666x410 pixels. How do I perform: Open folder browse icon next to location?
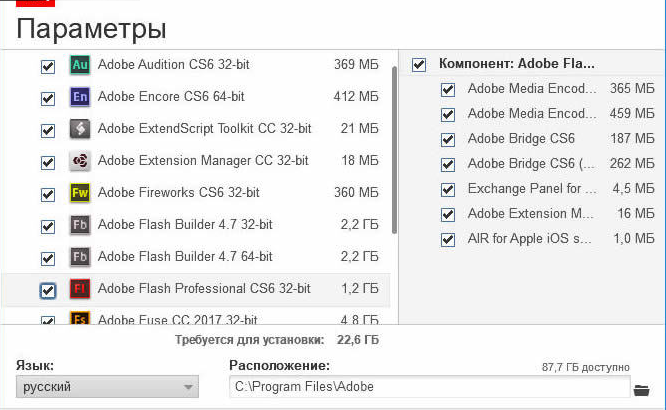(x=641, y=390)
